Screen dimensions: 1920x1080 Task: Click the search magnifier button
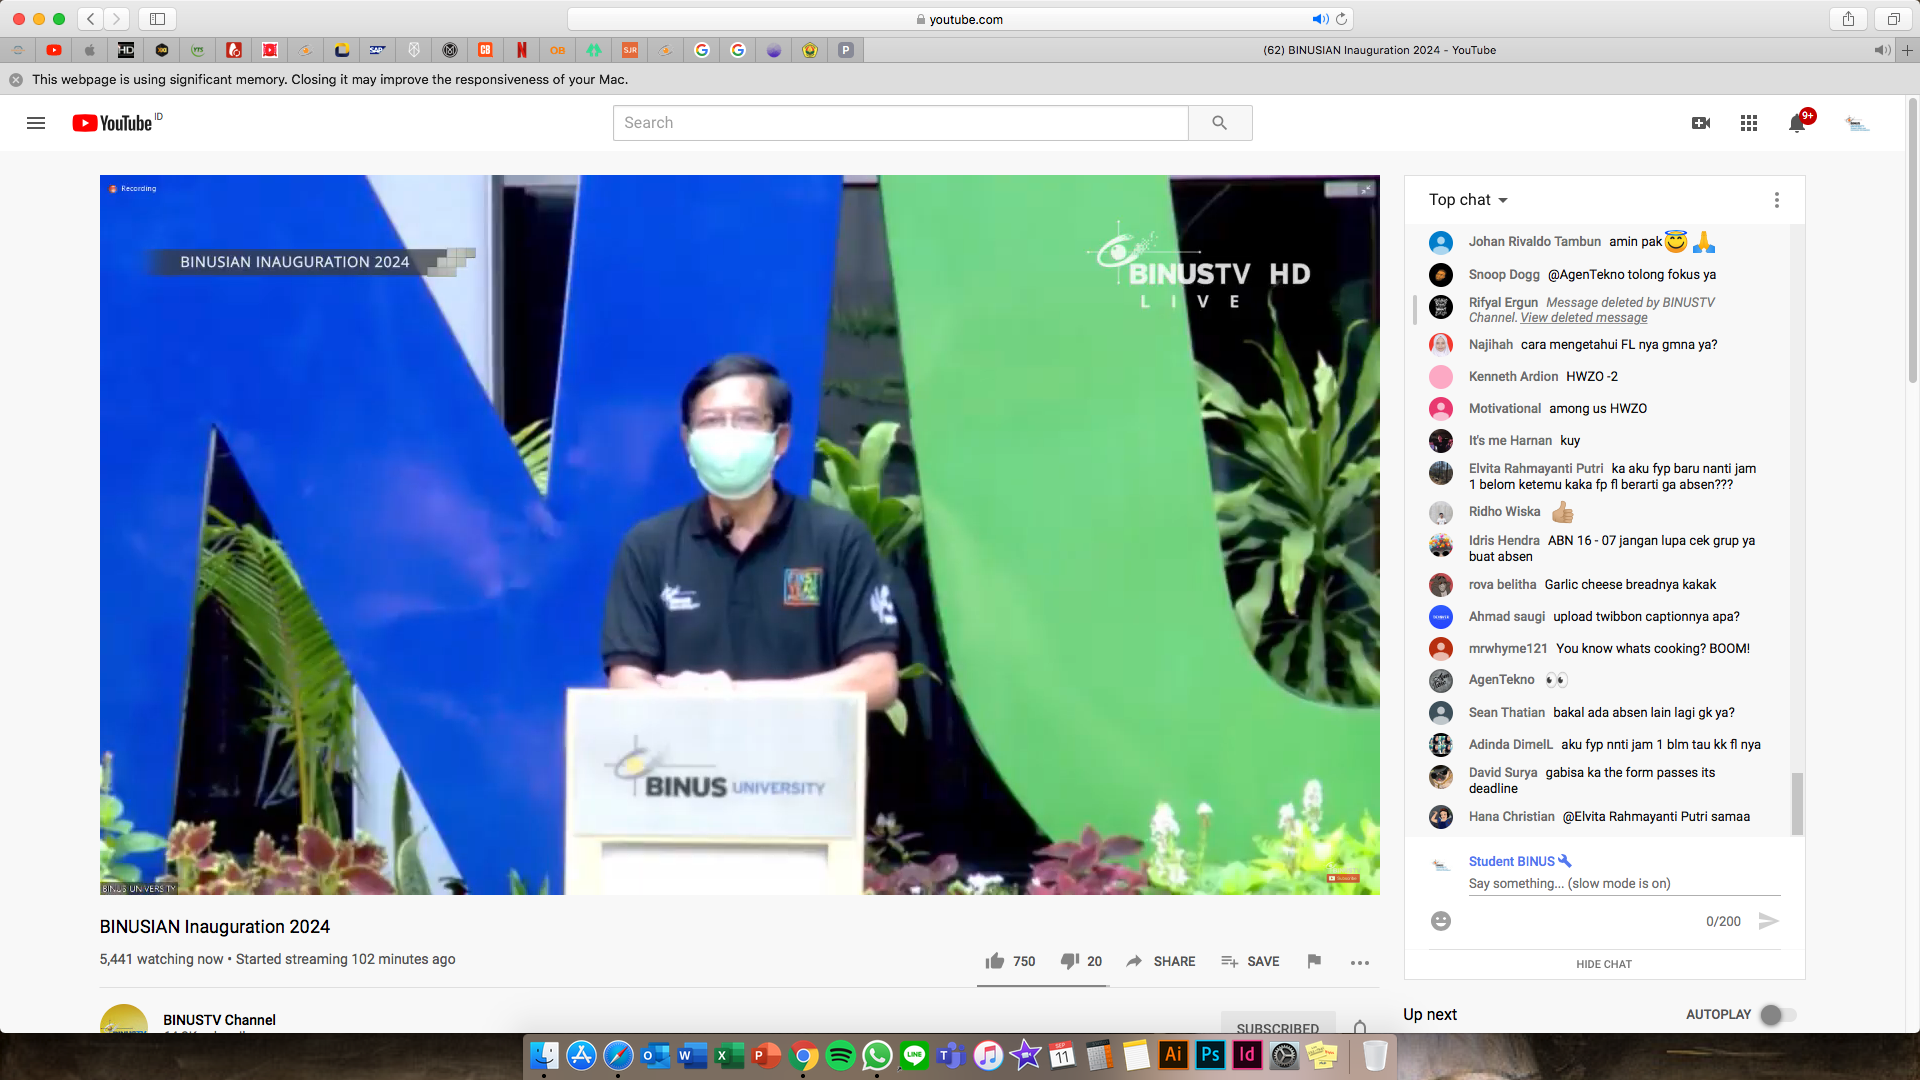coord(1219,123)
